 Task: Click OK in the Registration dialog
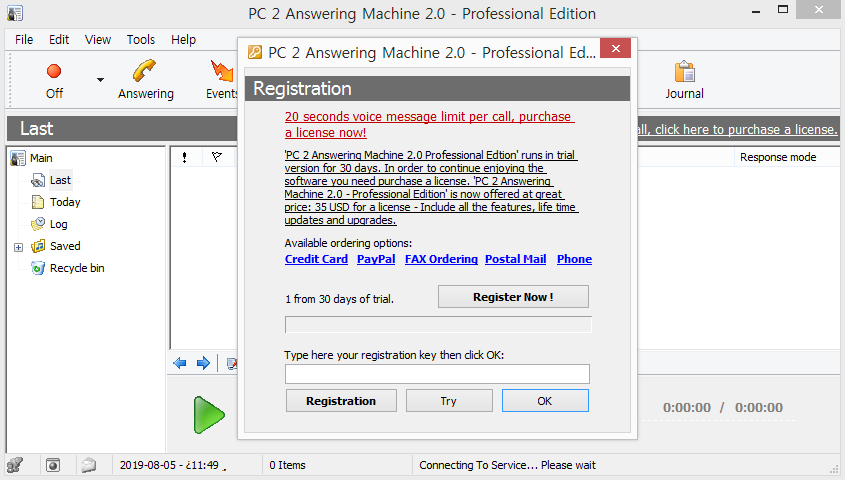[545, 401]
